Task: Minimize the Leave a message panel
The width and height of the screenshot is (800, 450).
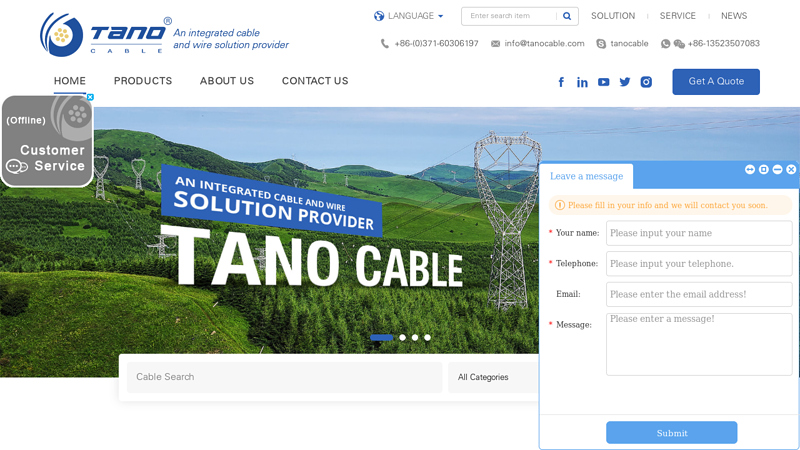Action: pos(777,169)
